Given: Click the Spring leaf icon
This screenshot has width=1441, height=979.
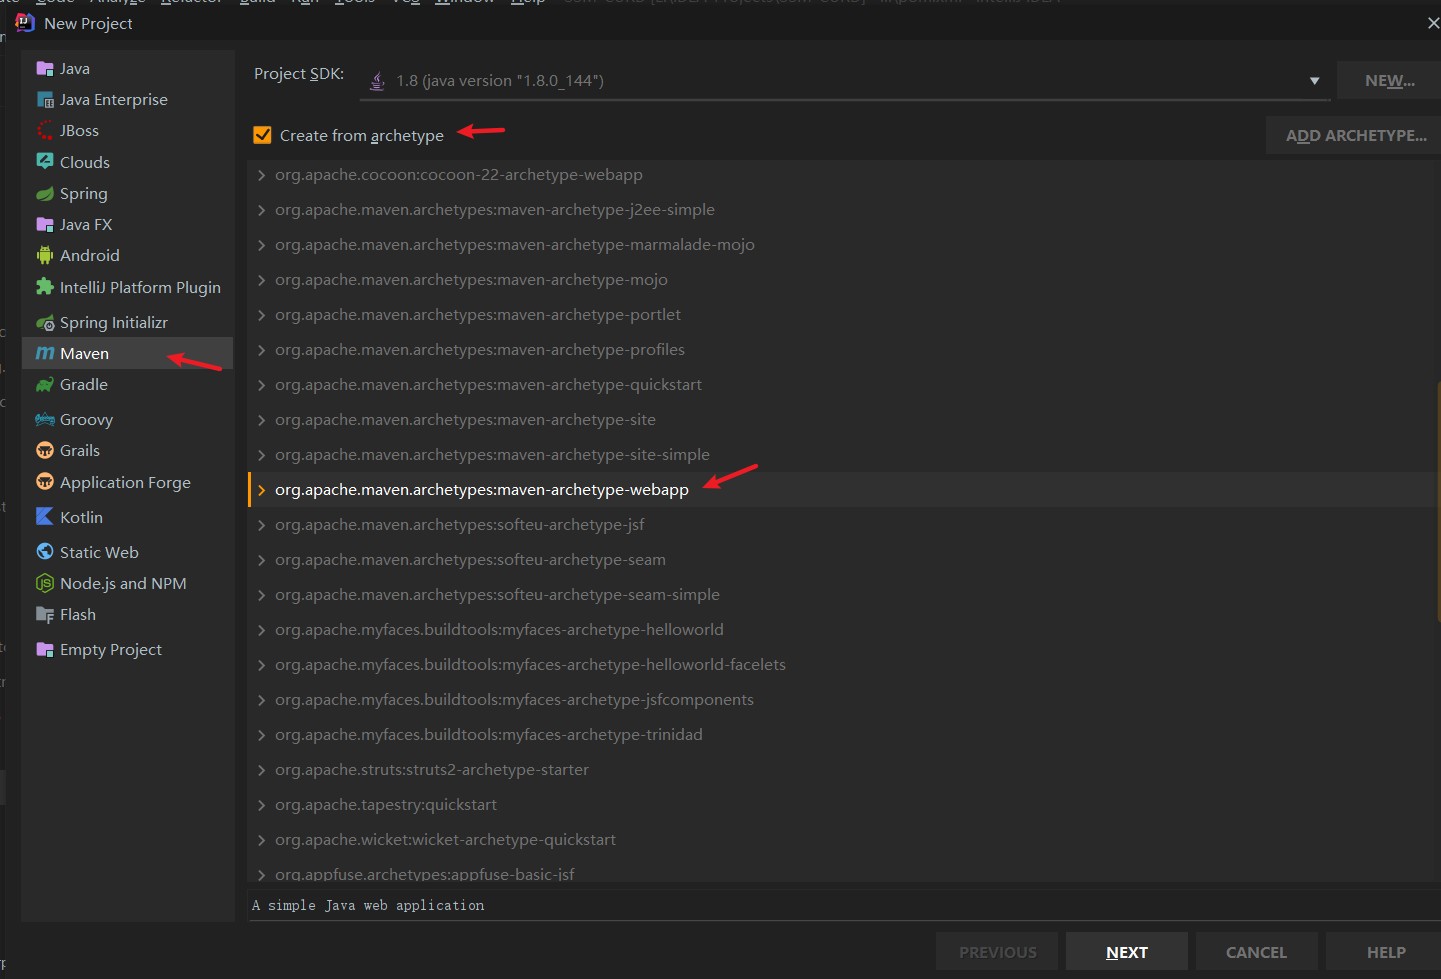Looking at the screenshot, I should pyautogui.click(x=45, y=194).
